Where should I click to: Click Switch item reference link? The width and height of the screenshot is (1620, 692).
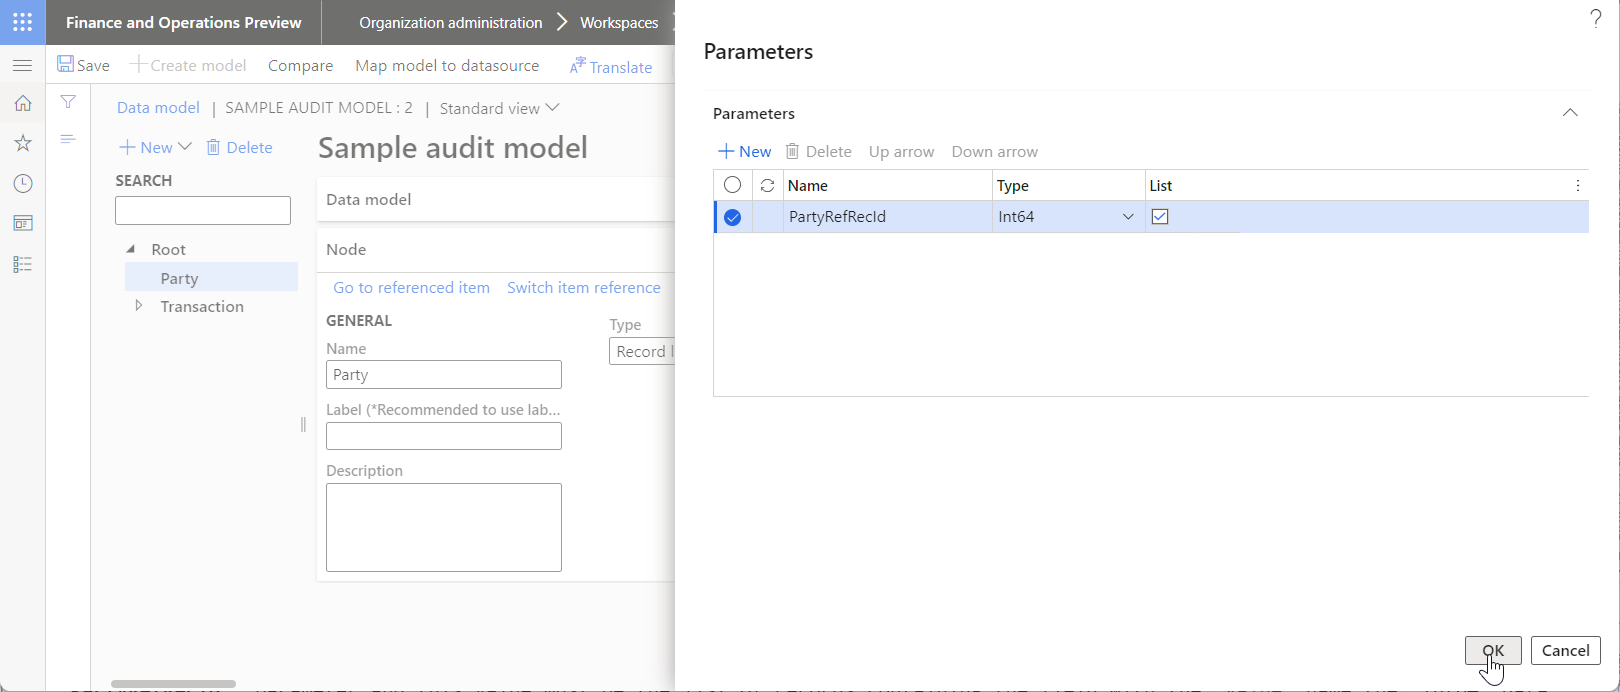pos(584,287)
